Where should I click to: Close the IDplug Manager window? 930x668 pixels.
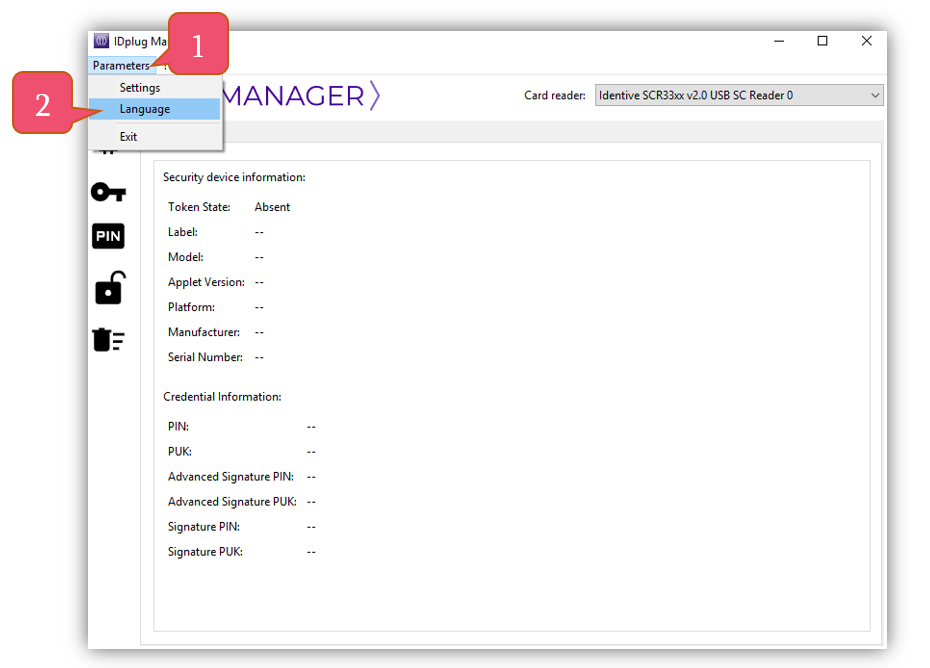coord(866,41)
